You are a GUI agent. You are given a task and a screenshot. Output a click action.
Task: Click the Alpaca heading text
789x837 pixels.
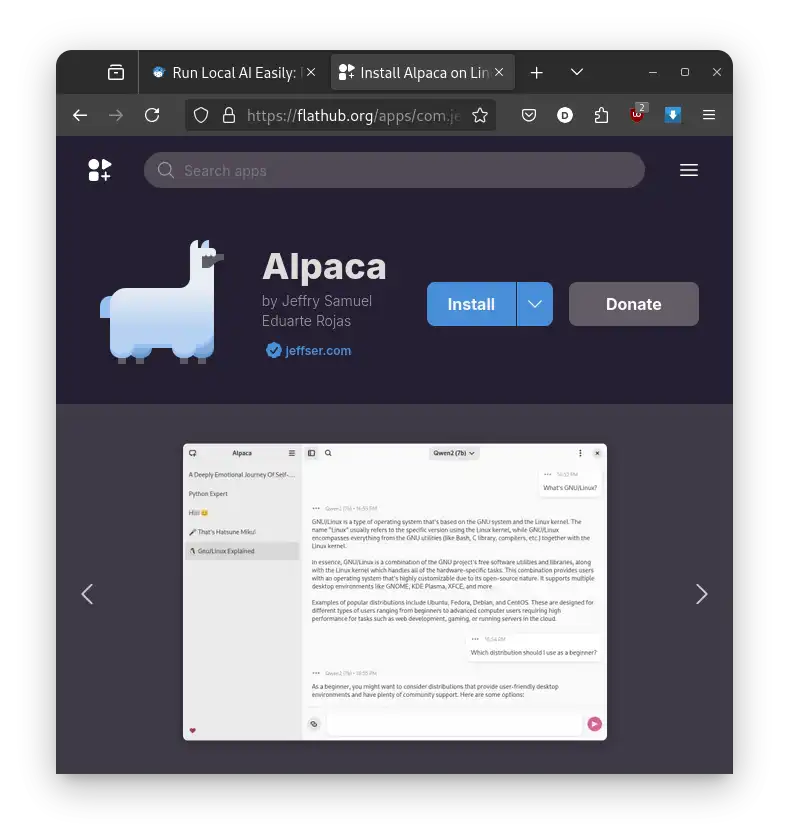point(324,266)
